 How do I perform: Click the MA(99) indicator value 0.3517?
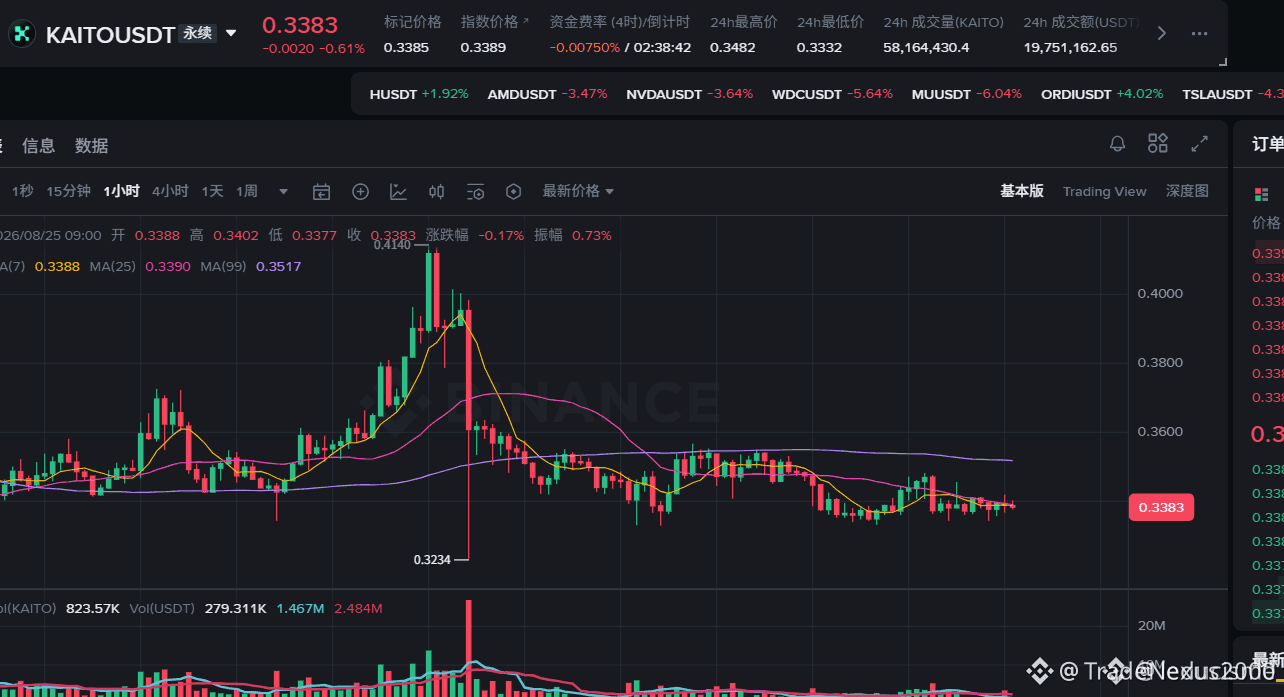(x=278, y=266)
